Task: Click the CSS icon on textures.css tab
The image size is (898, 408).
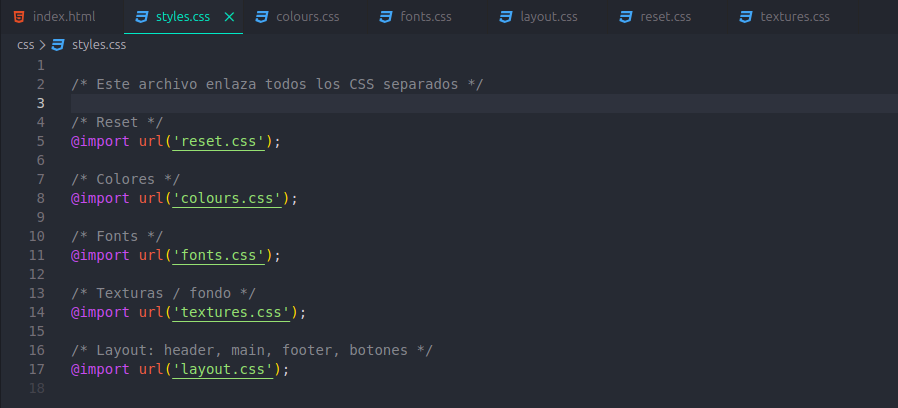Action: 746,17
